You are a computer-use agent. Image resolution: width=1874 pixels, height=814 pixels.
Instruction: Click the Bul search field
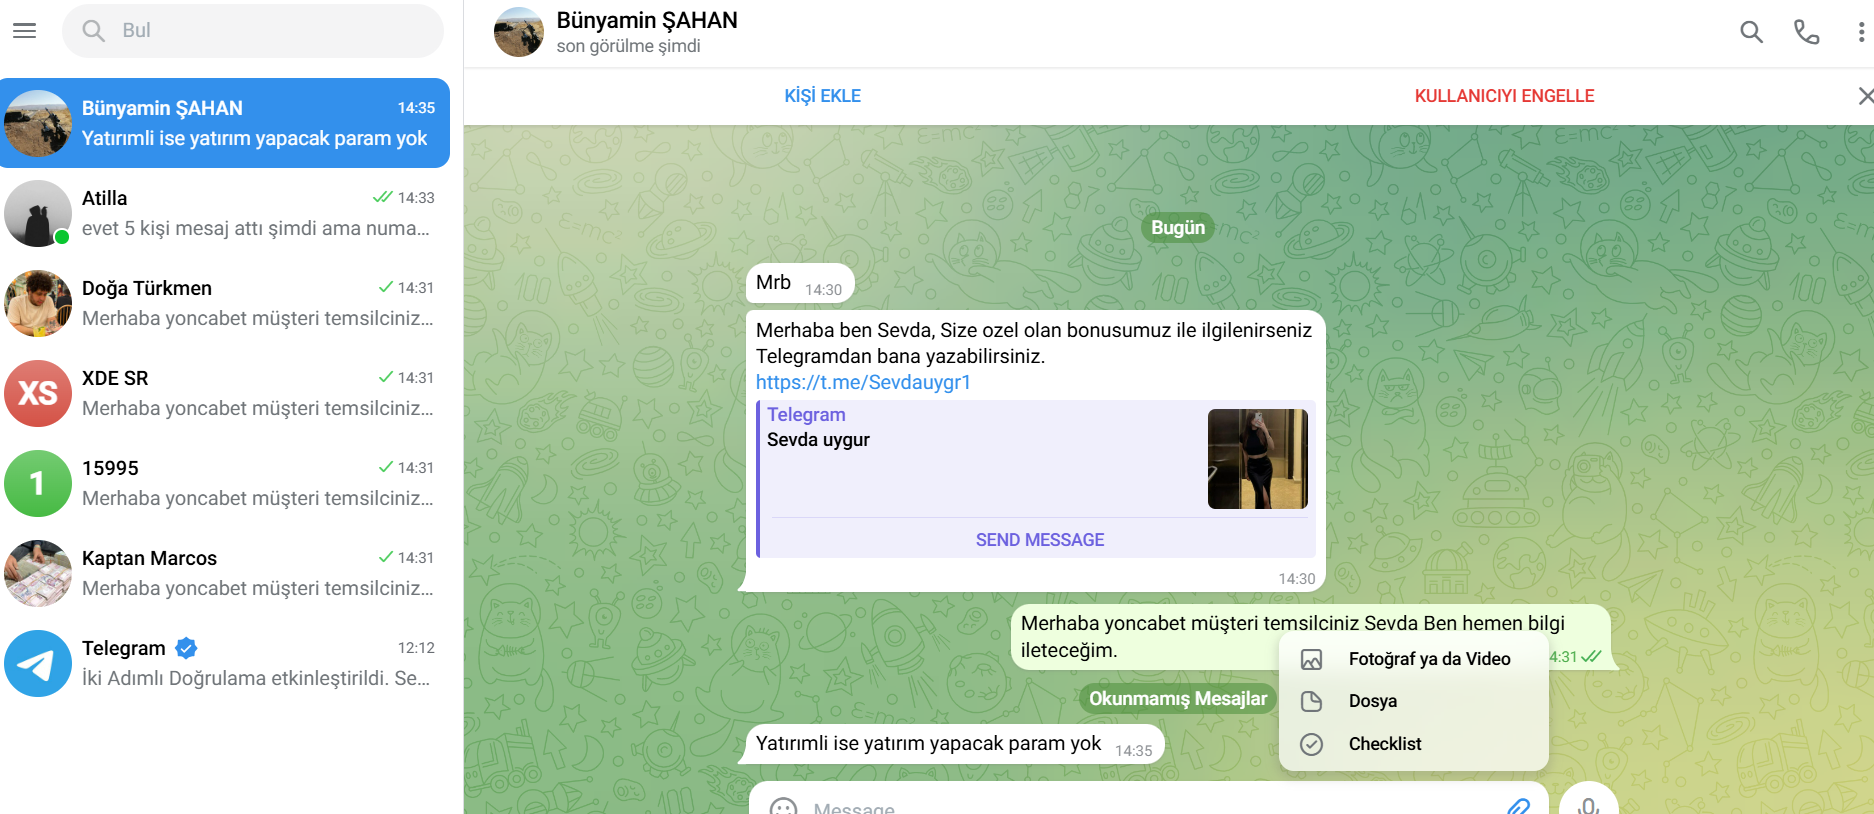[252, 31]
